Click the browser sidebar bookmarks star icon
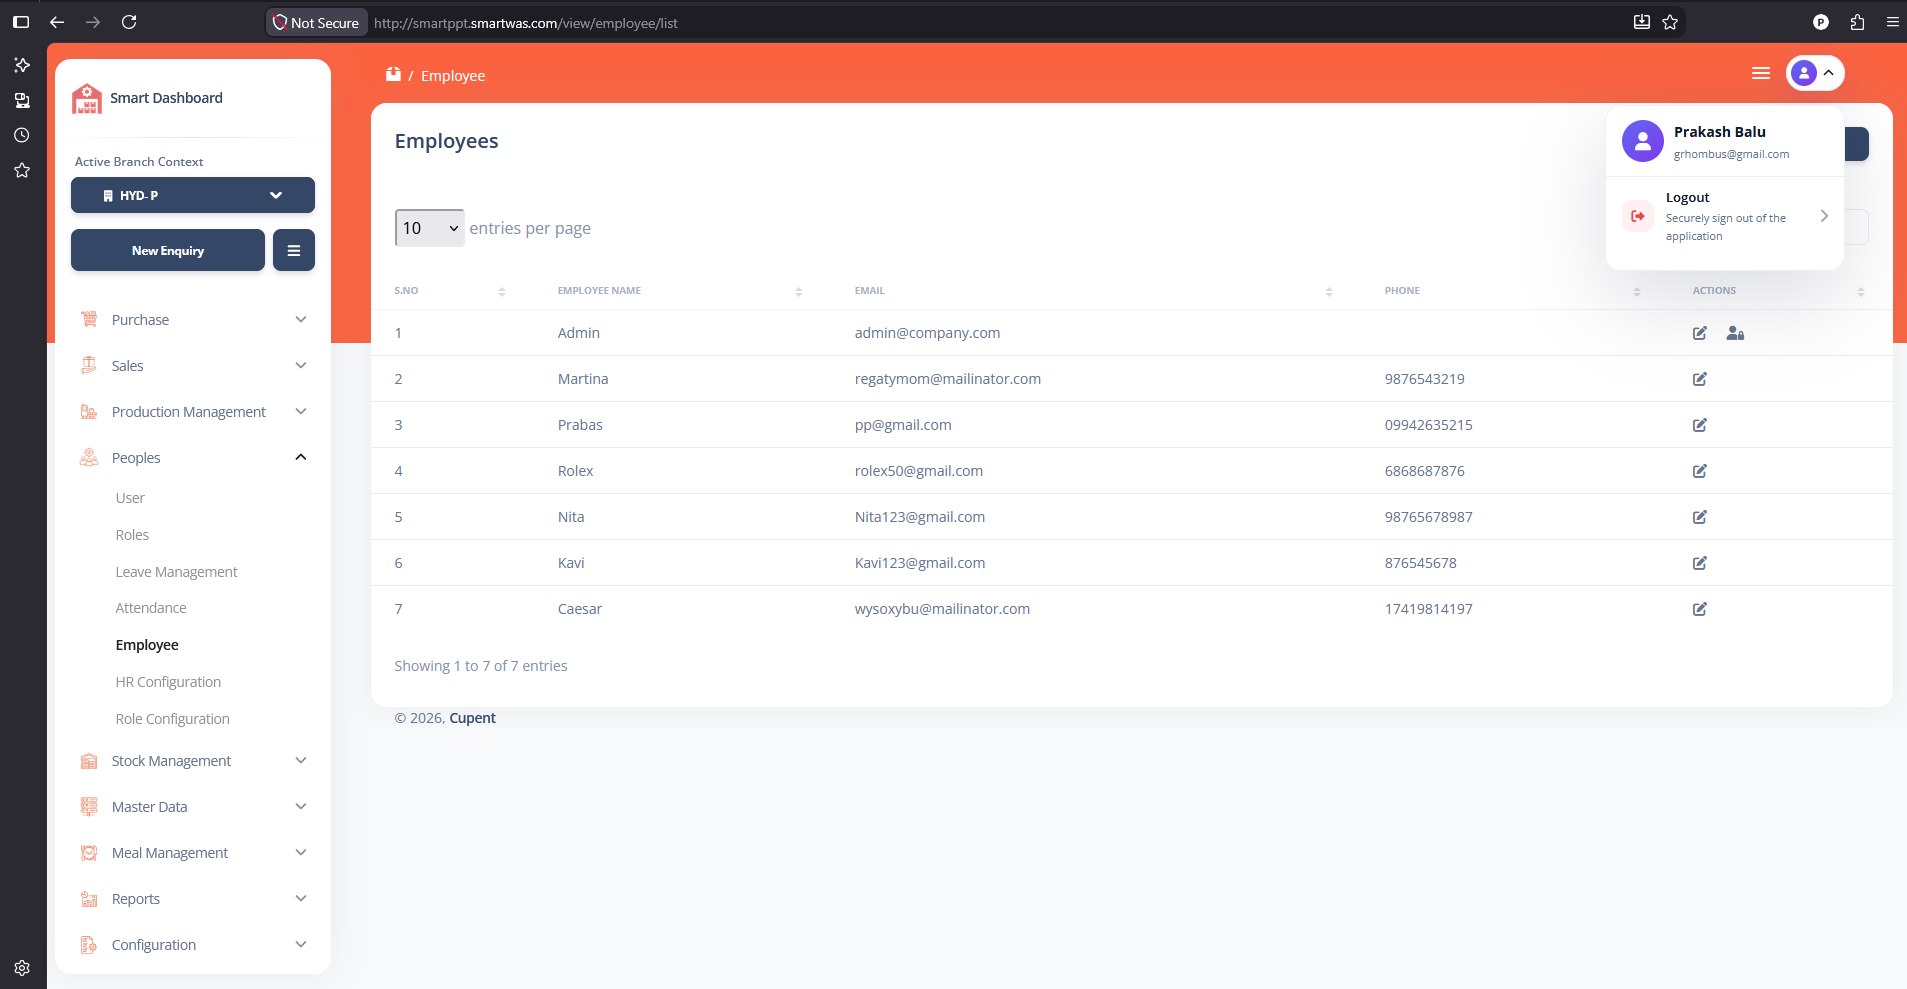The width and height of the screenshot is (1907, 989). 22,170
